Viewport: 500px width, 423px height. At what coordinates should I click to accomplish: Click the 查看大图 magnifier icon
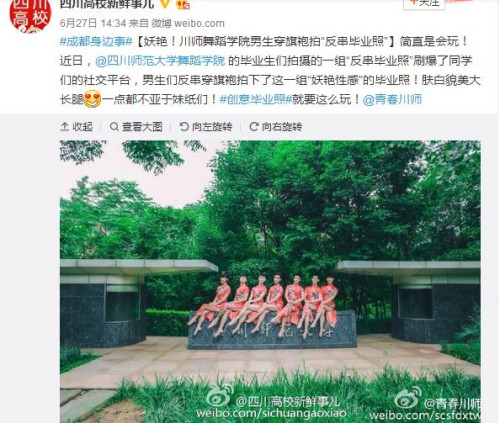pos(114,127)
